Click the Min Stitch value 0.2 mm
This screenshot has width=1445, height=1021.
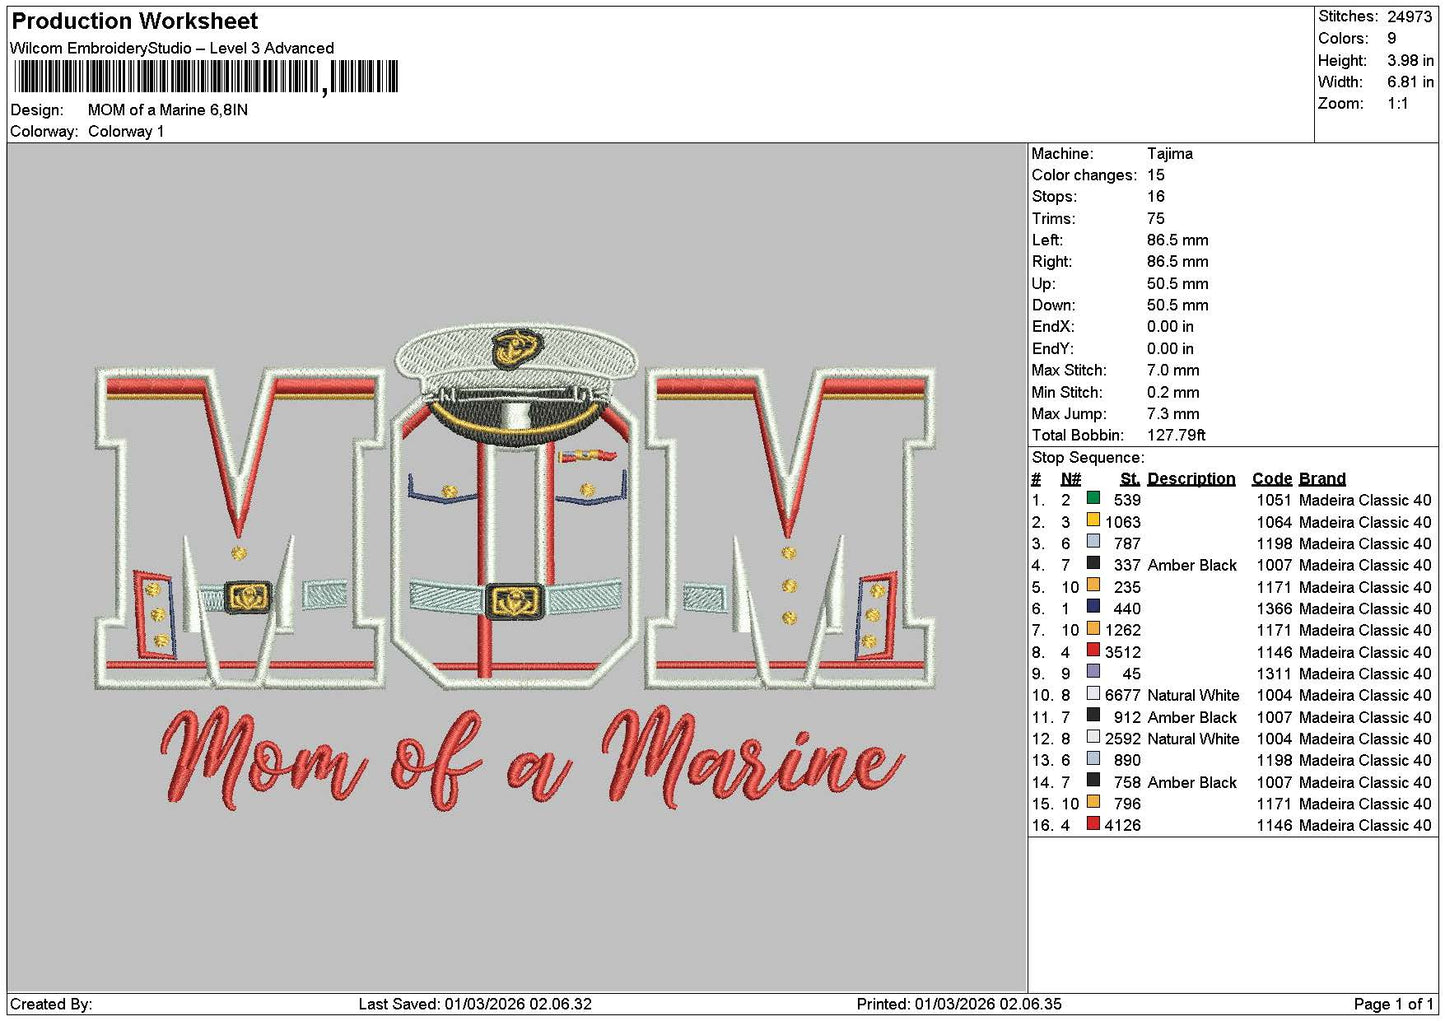tap(1173, 392)
